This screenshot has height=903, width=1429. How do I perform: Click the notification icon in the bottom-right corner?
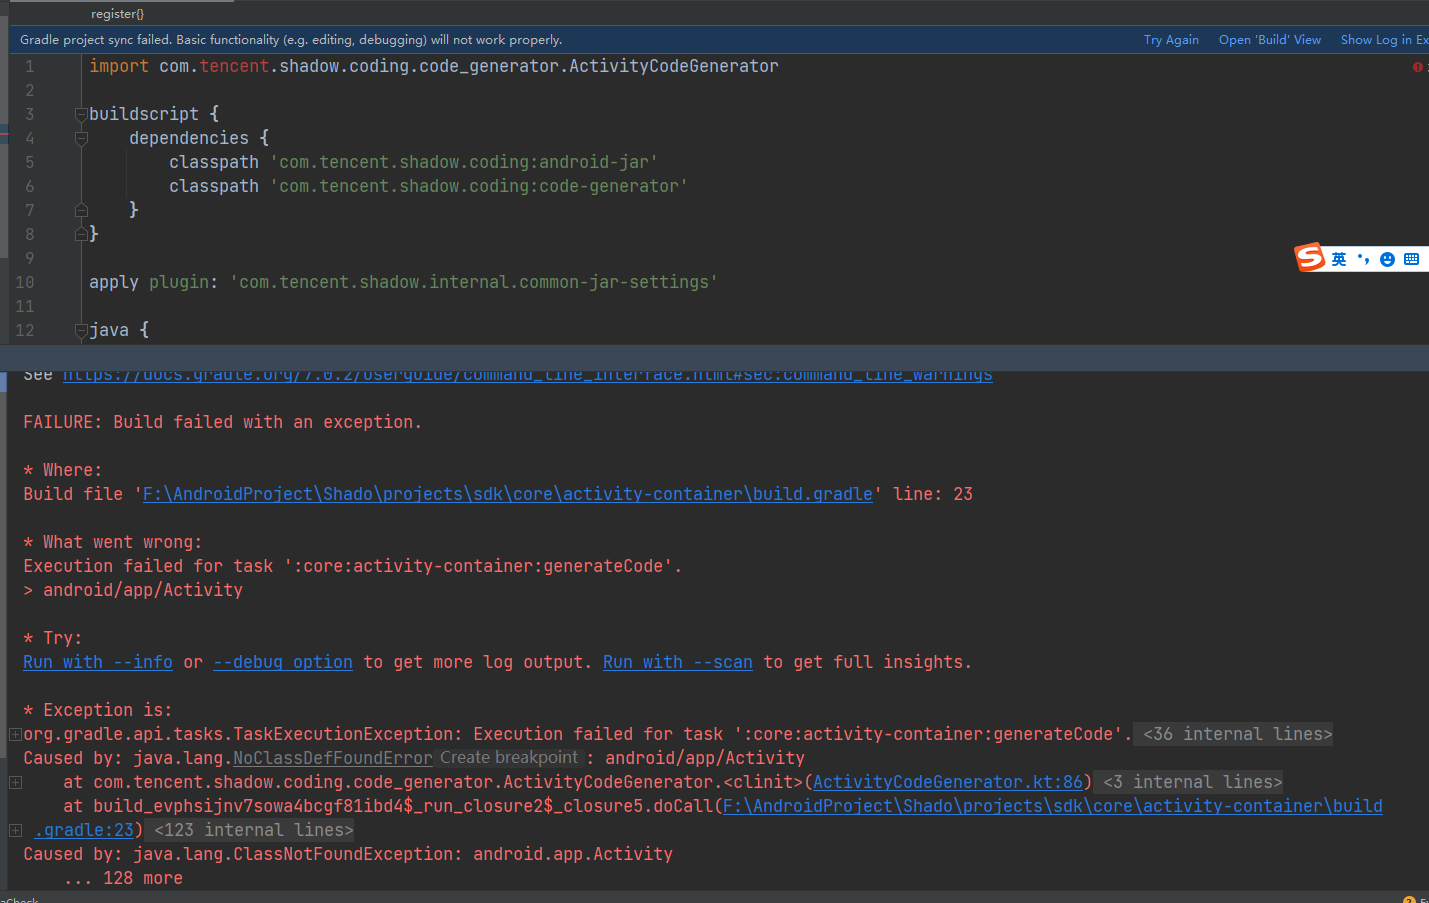(x=1407, y=897)
